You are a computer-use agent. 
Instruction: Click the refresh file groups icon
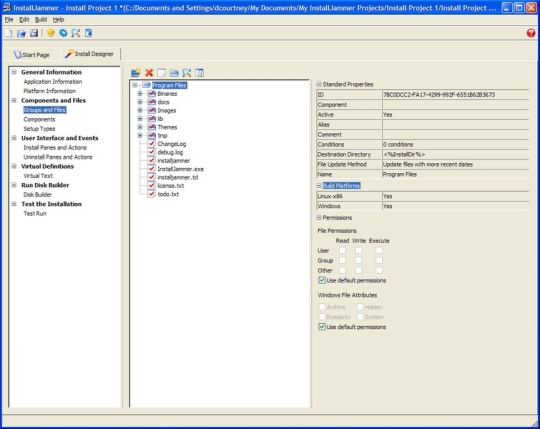(199, 73)
